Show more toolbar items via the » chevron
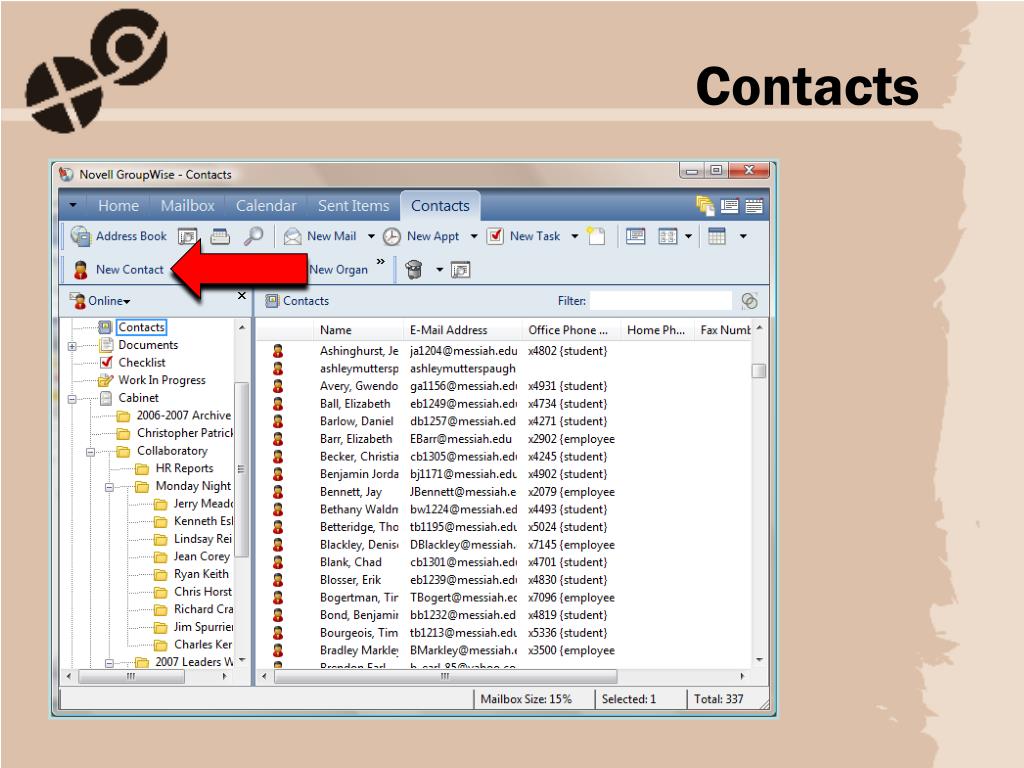 [381, 262]
